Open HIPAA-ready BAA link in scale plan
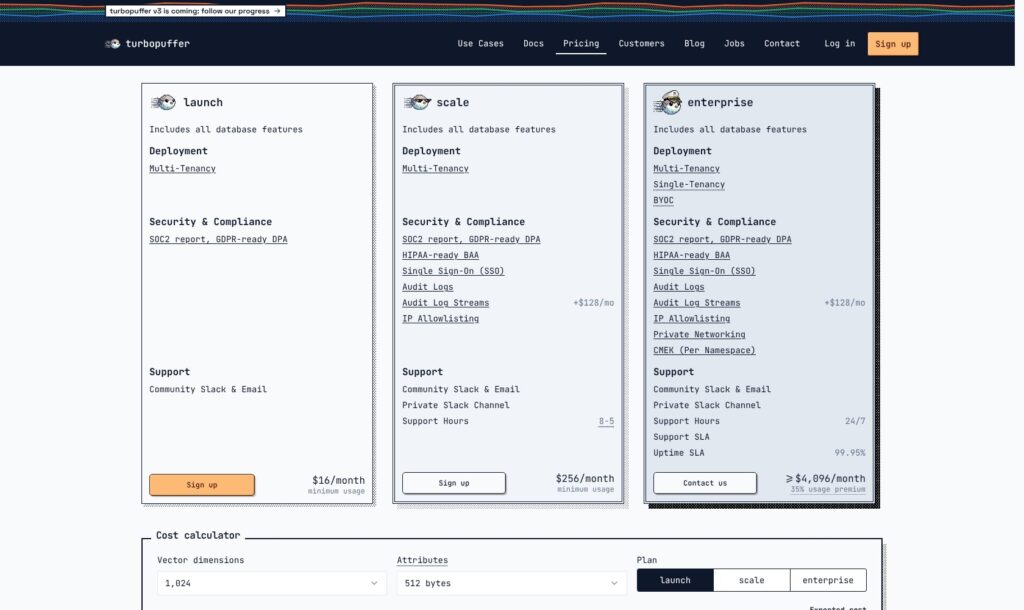Image resolution: width=1024 pixels, height=610 pixels. (x=440, y=255)
